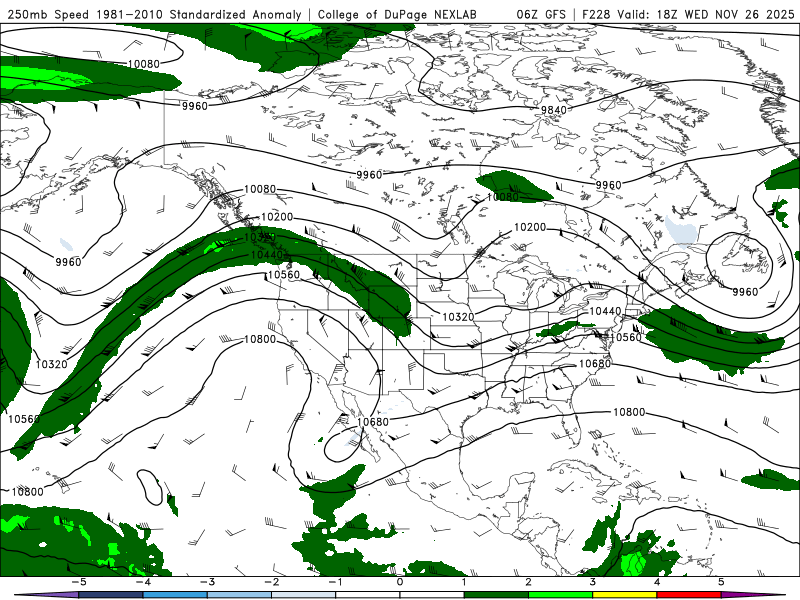Select the light blue -3-to--2 colorbar segment
Image resolution: width=800 pixels, height=600 pixels.
click(x=239, y=595)
